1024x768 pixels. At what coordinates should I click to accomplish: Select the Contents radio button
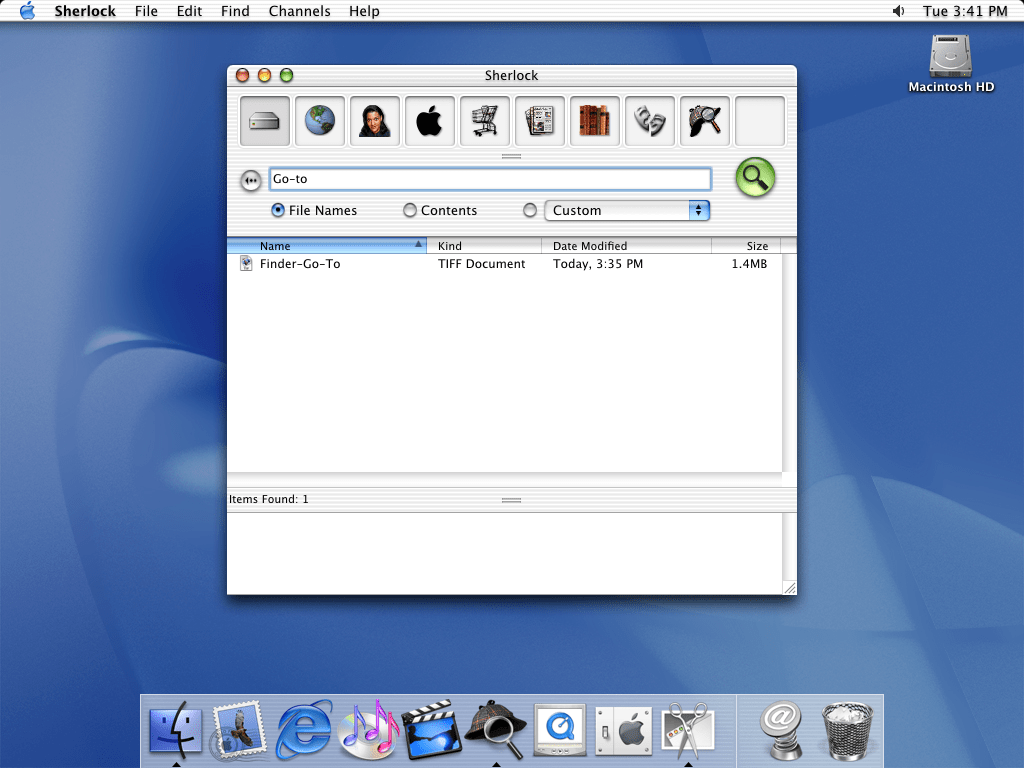(410, 211)
